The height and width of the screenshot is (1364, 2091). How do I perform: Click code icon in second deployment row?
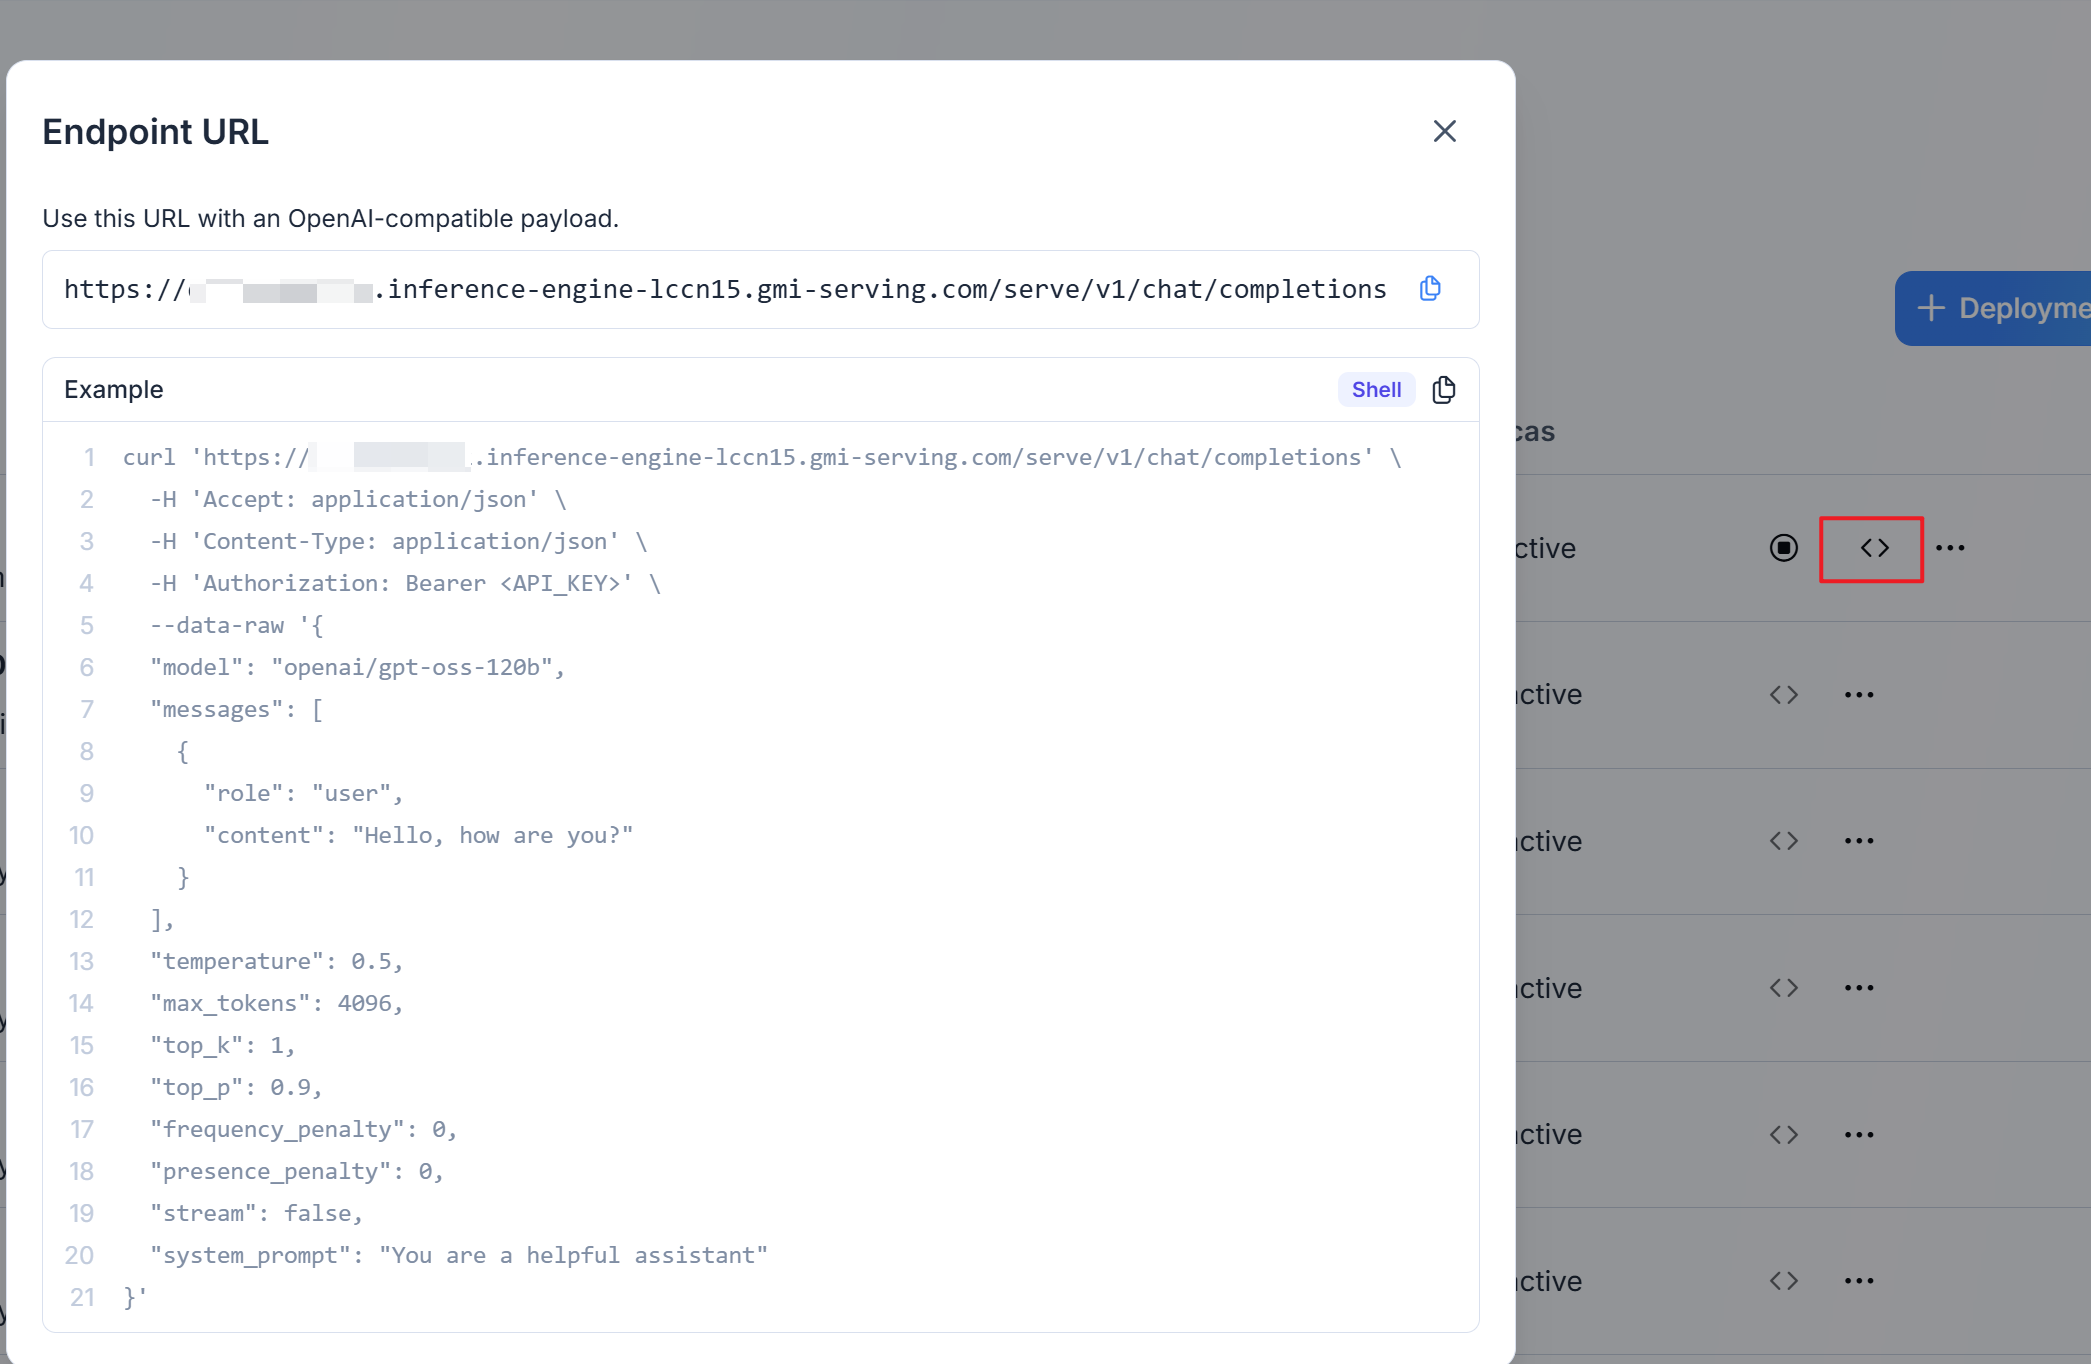pos(1783,695)
